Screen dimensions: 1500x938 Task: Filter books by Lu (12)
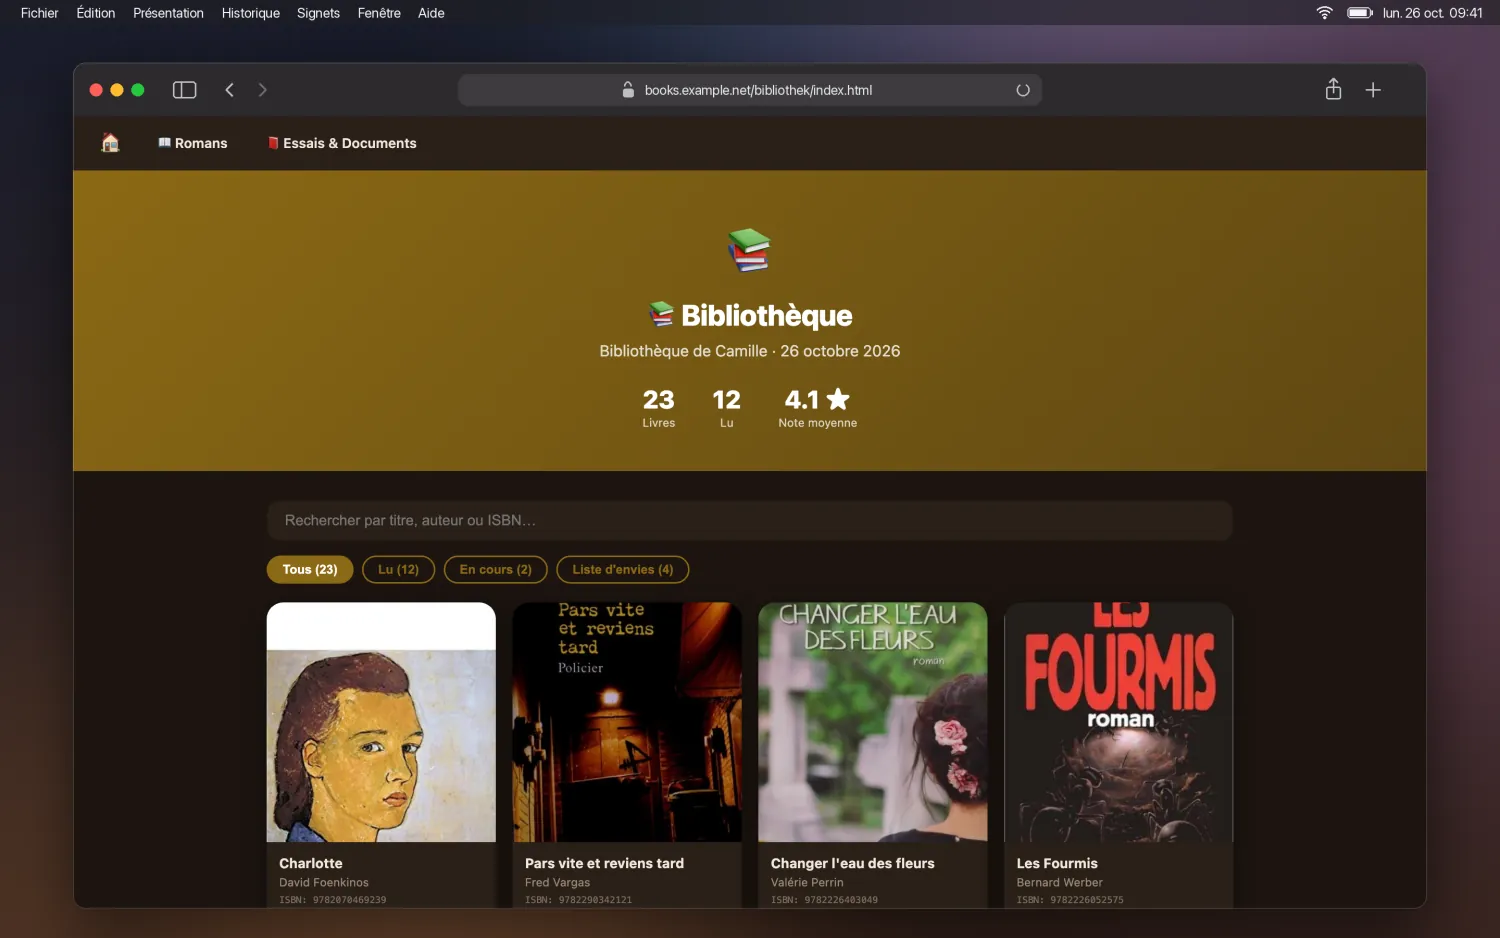[x=398, y=569]
